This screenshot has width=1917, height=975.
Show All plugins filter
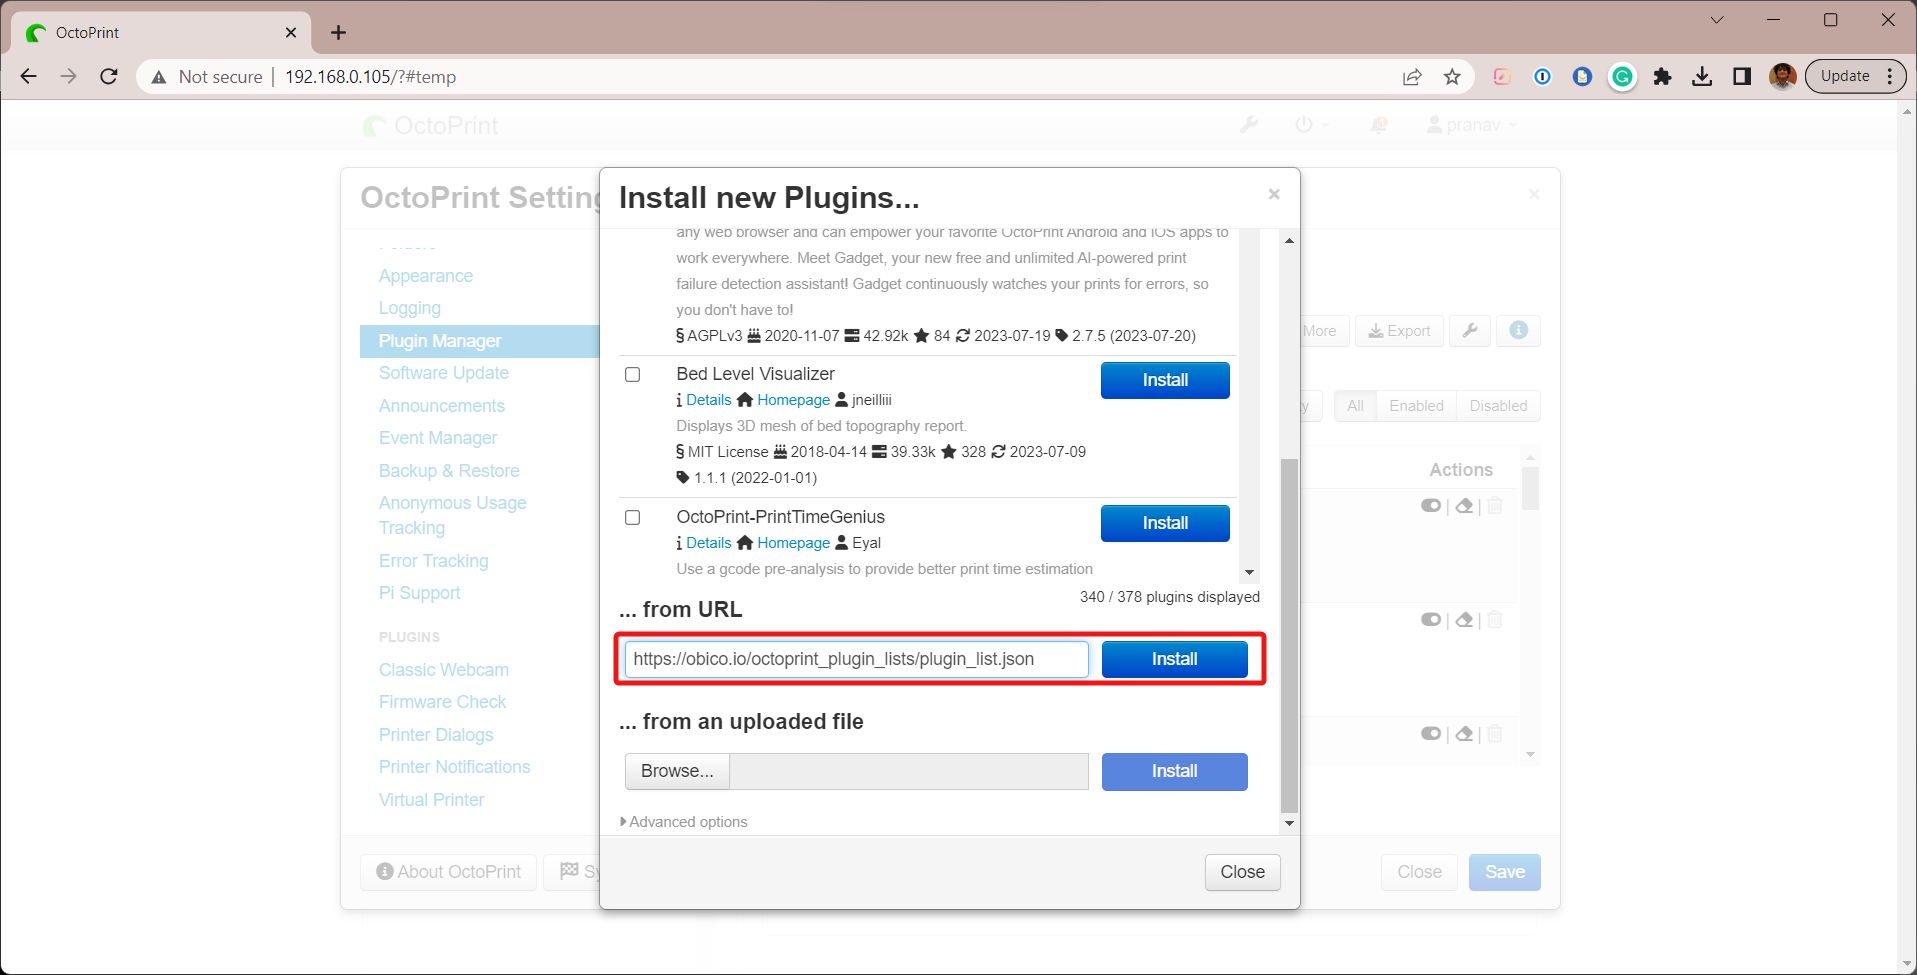tap(1355, 406)
